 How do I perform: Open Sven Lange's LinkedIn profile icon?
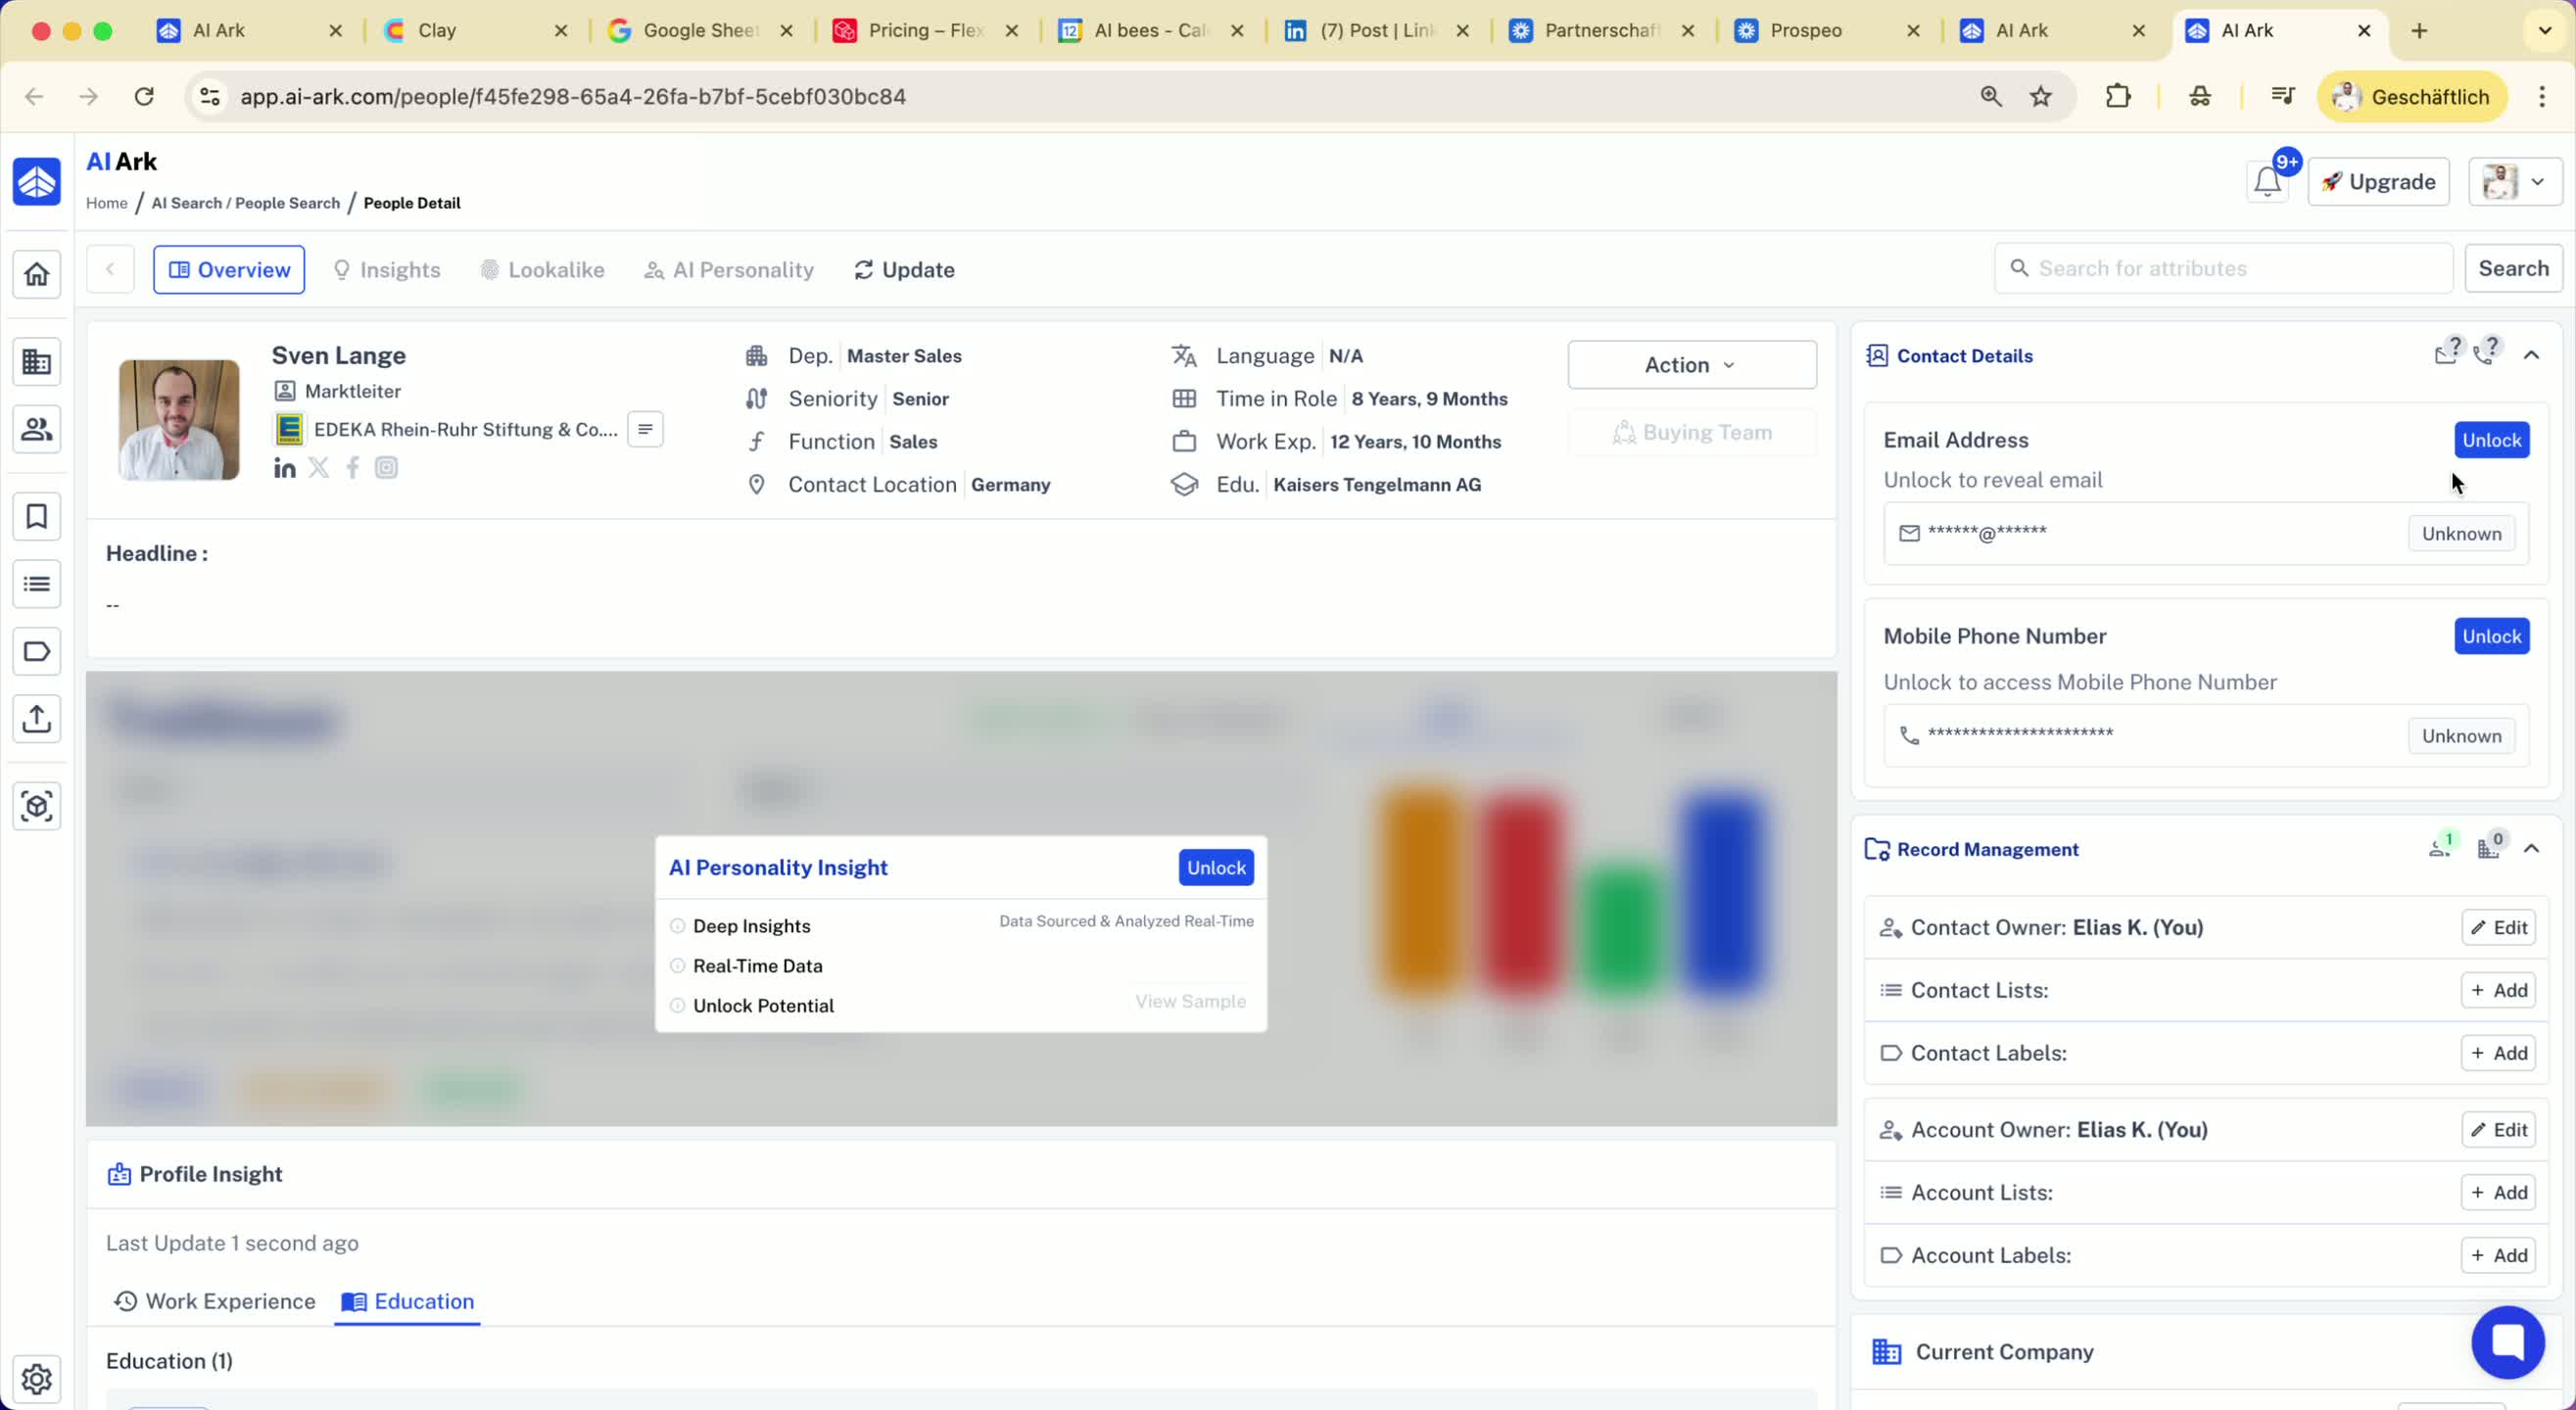284,468
